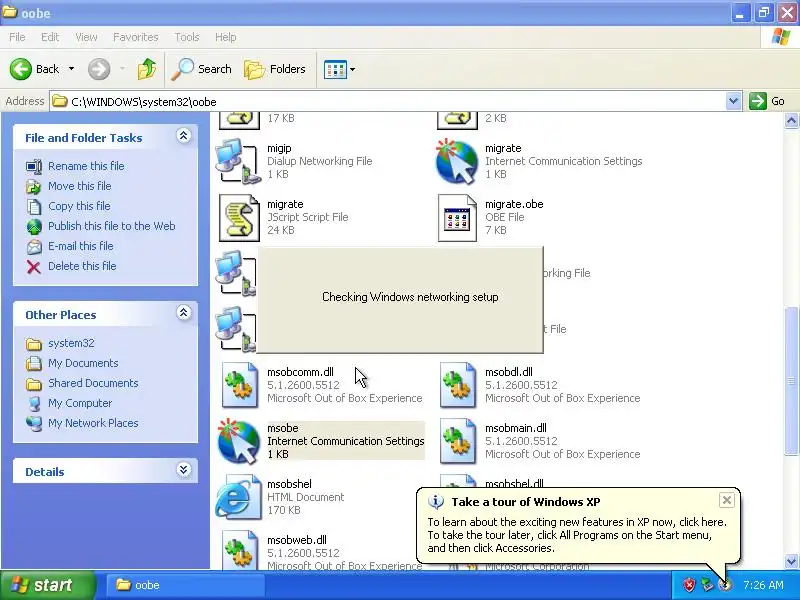Viewport: 800px width, 600px height.
Task: Open My Network Places link
Action: (93, 423)
